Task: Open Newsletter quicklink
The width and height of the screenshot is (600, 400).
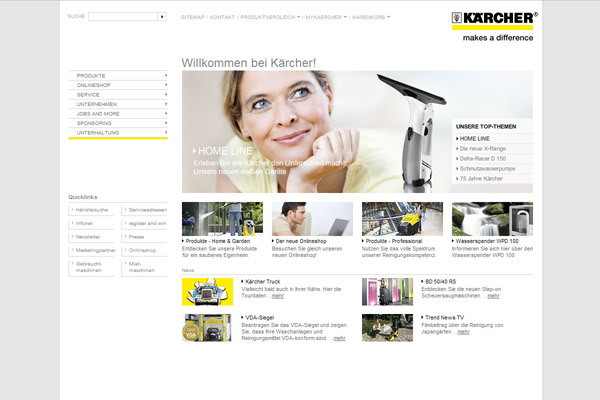Action: pos(88,237)
